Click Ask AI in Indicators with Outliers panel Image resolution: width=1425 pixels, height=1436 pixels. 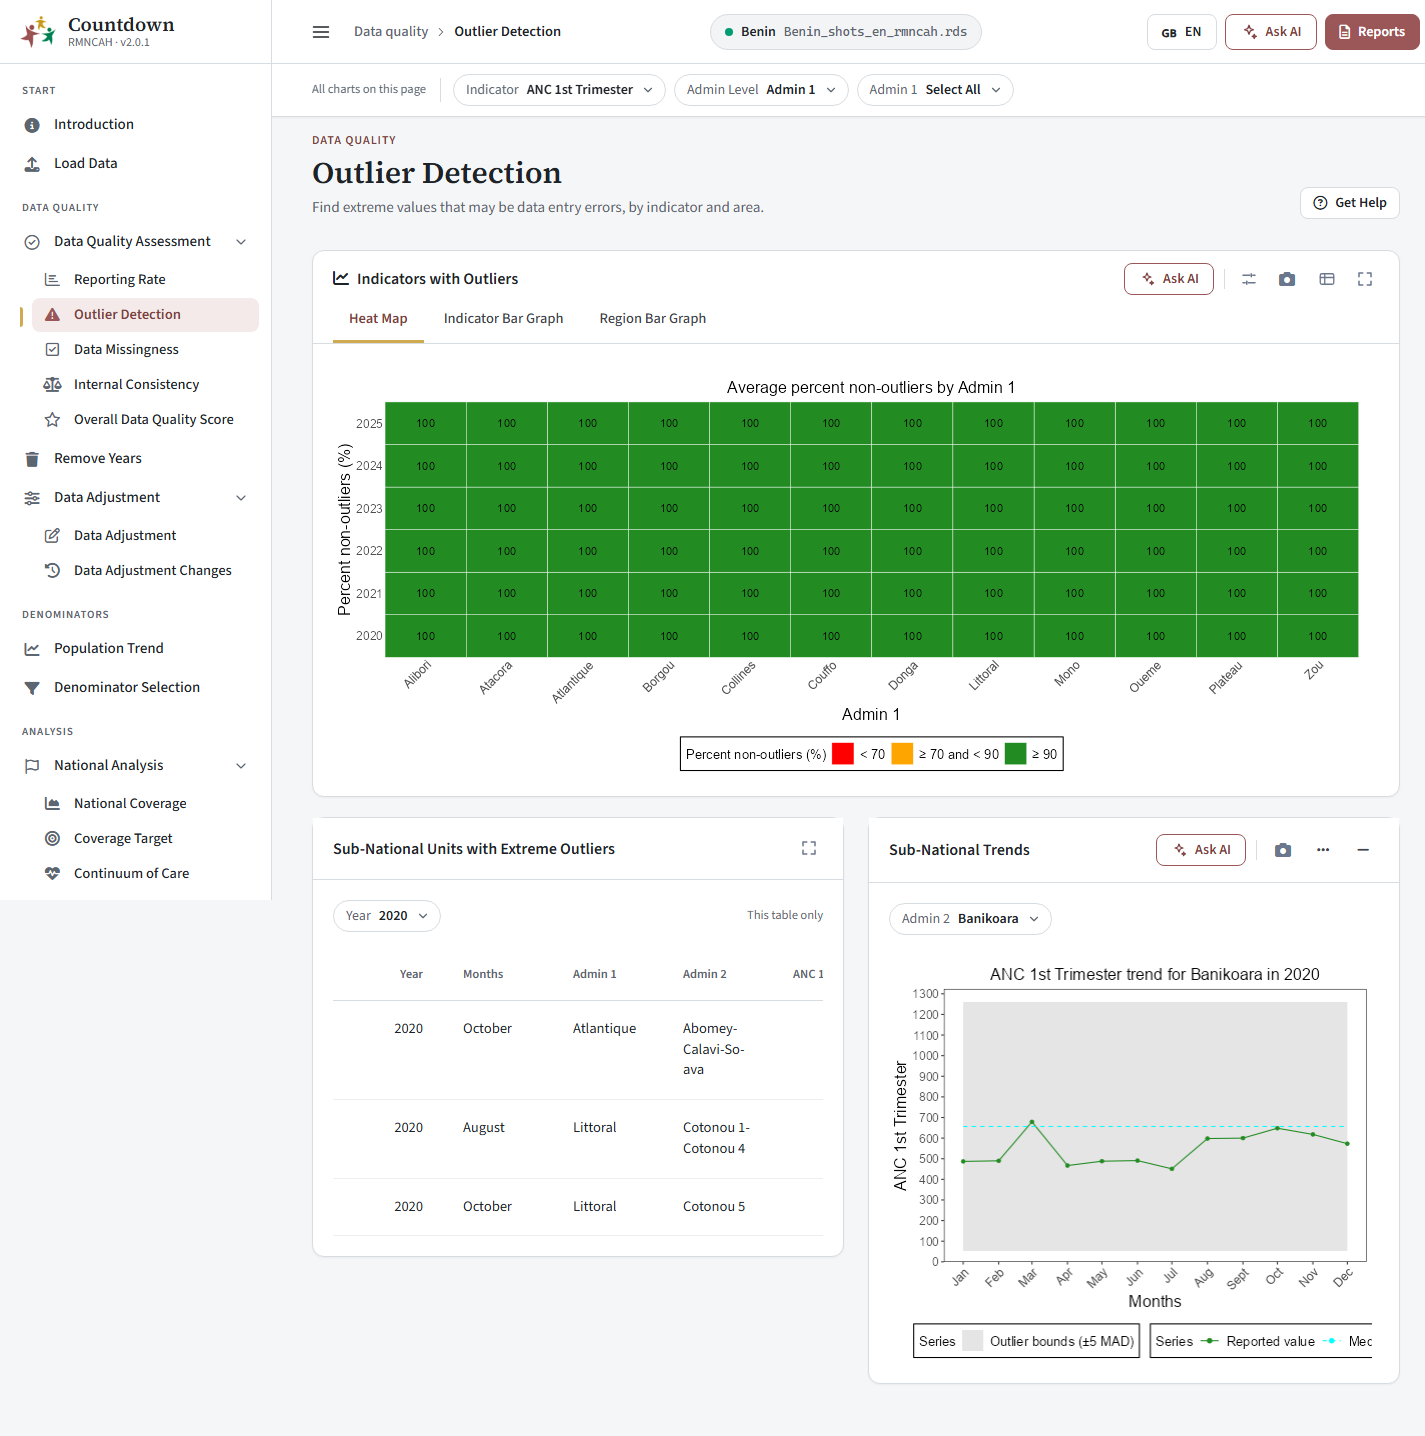[1169, 279]
